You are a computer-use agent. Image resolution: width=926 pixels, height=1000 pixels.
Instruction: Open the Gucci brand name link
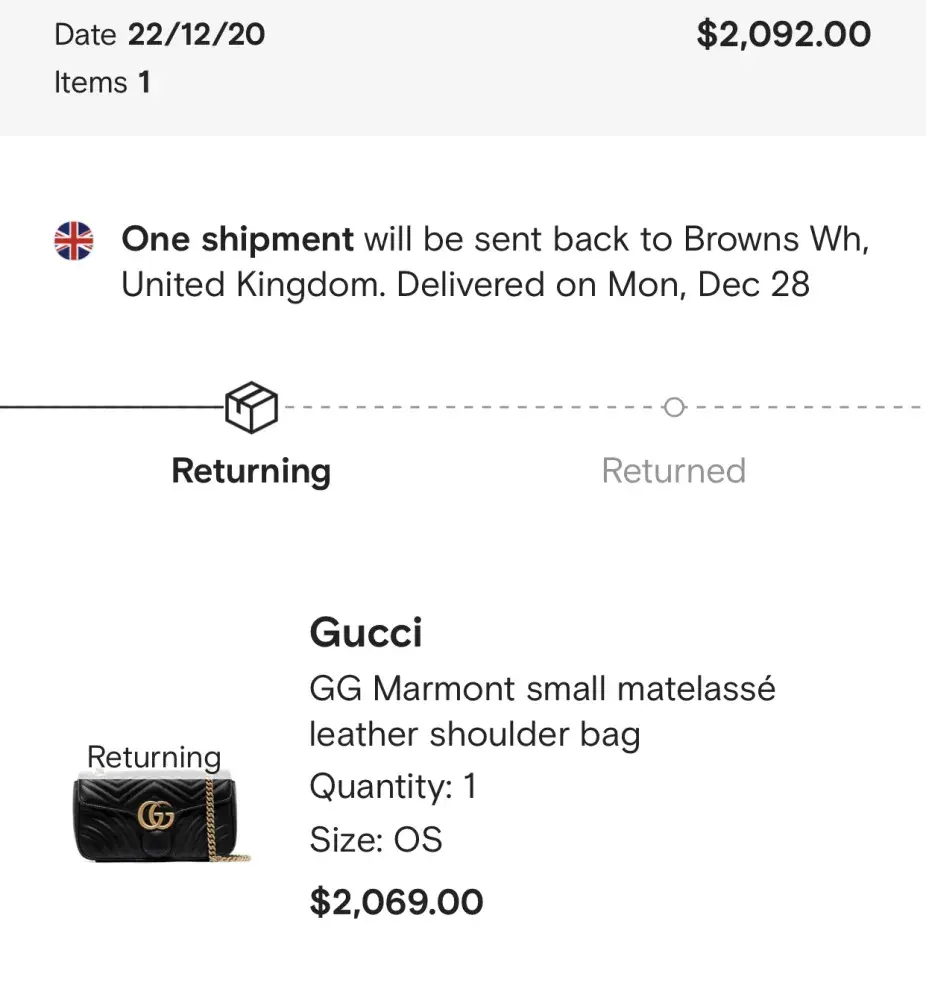click(x=366, y=632)
